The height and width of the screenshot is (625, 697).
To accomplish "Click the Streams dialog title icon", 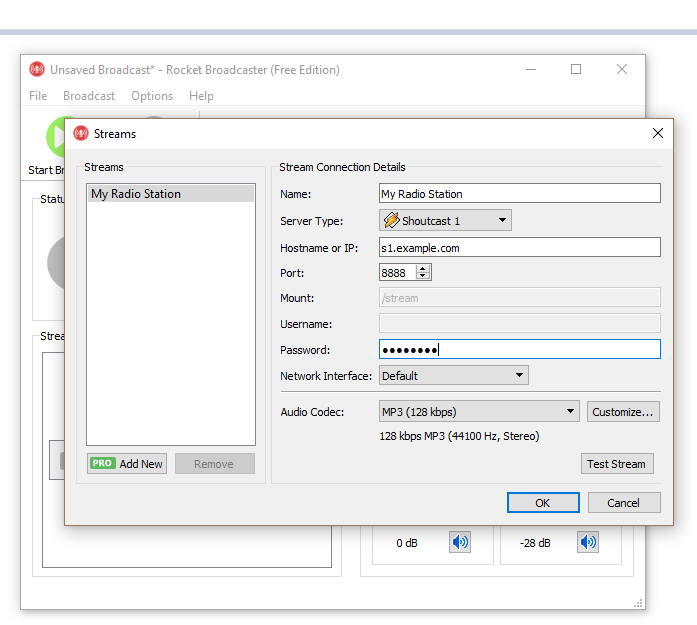I will (81, 133).
